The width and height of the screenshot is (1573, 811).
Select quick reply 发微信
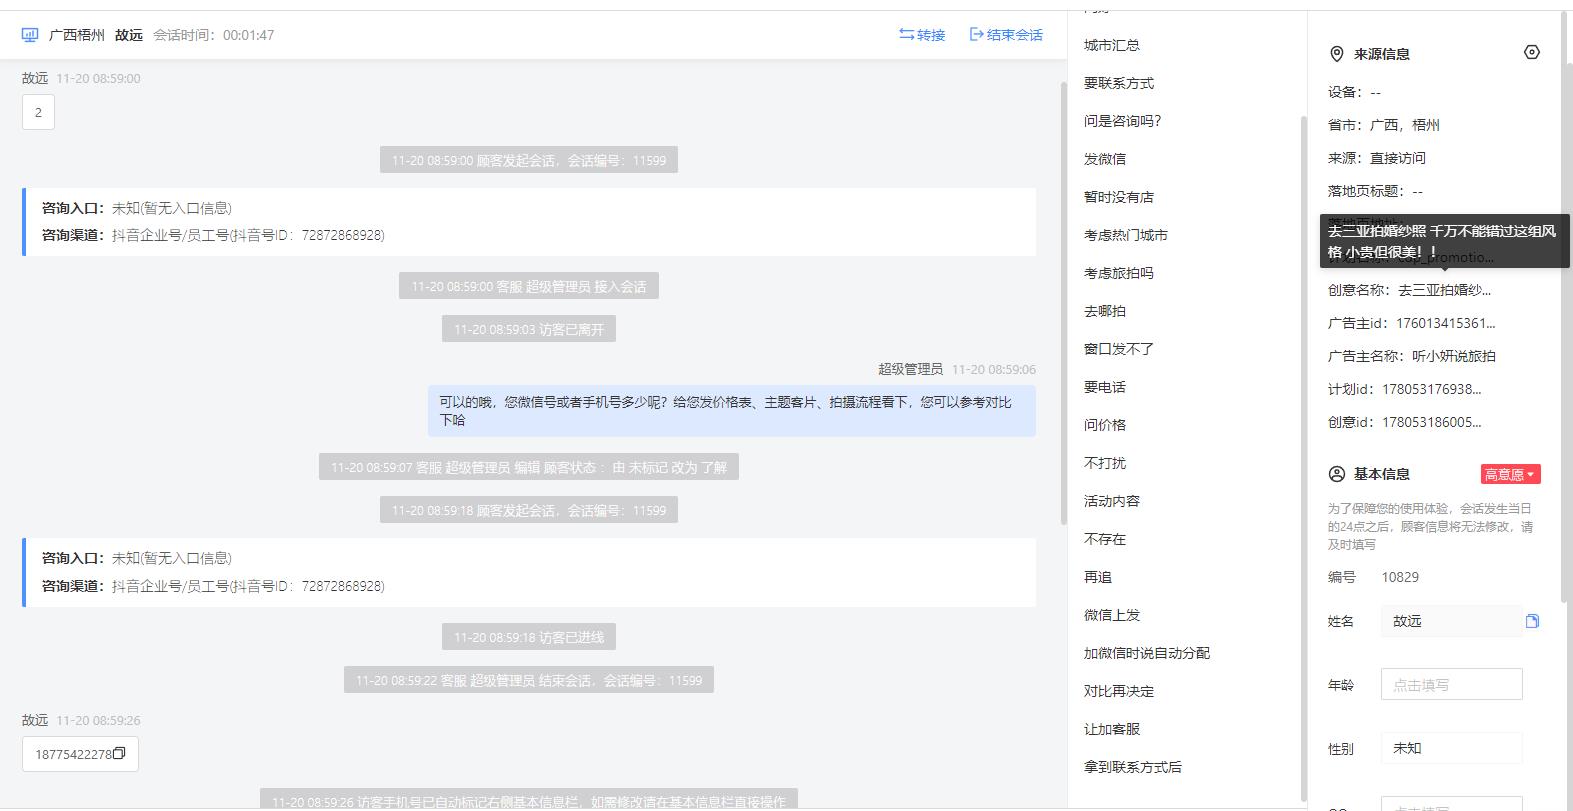coord(1105,159)
